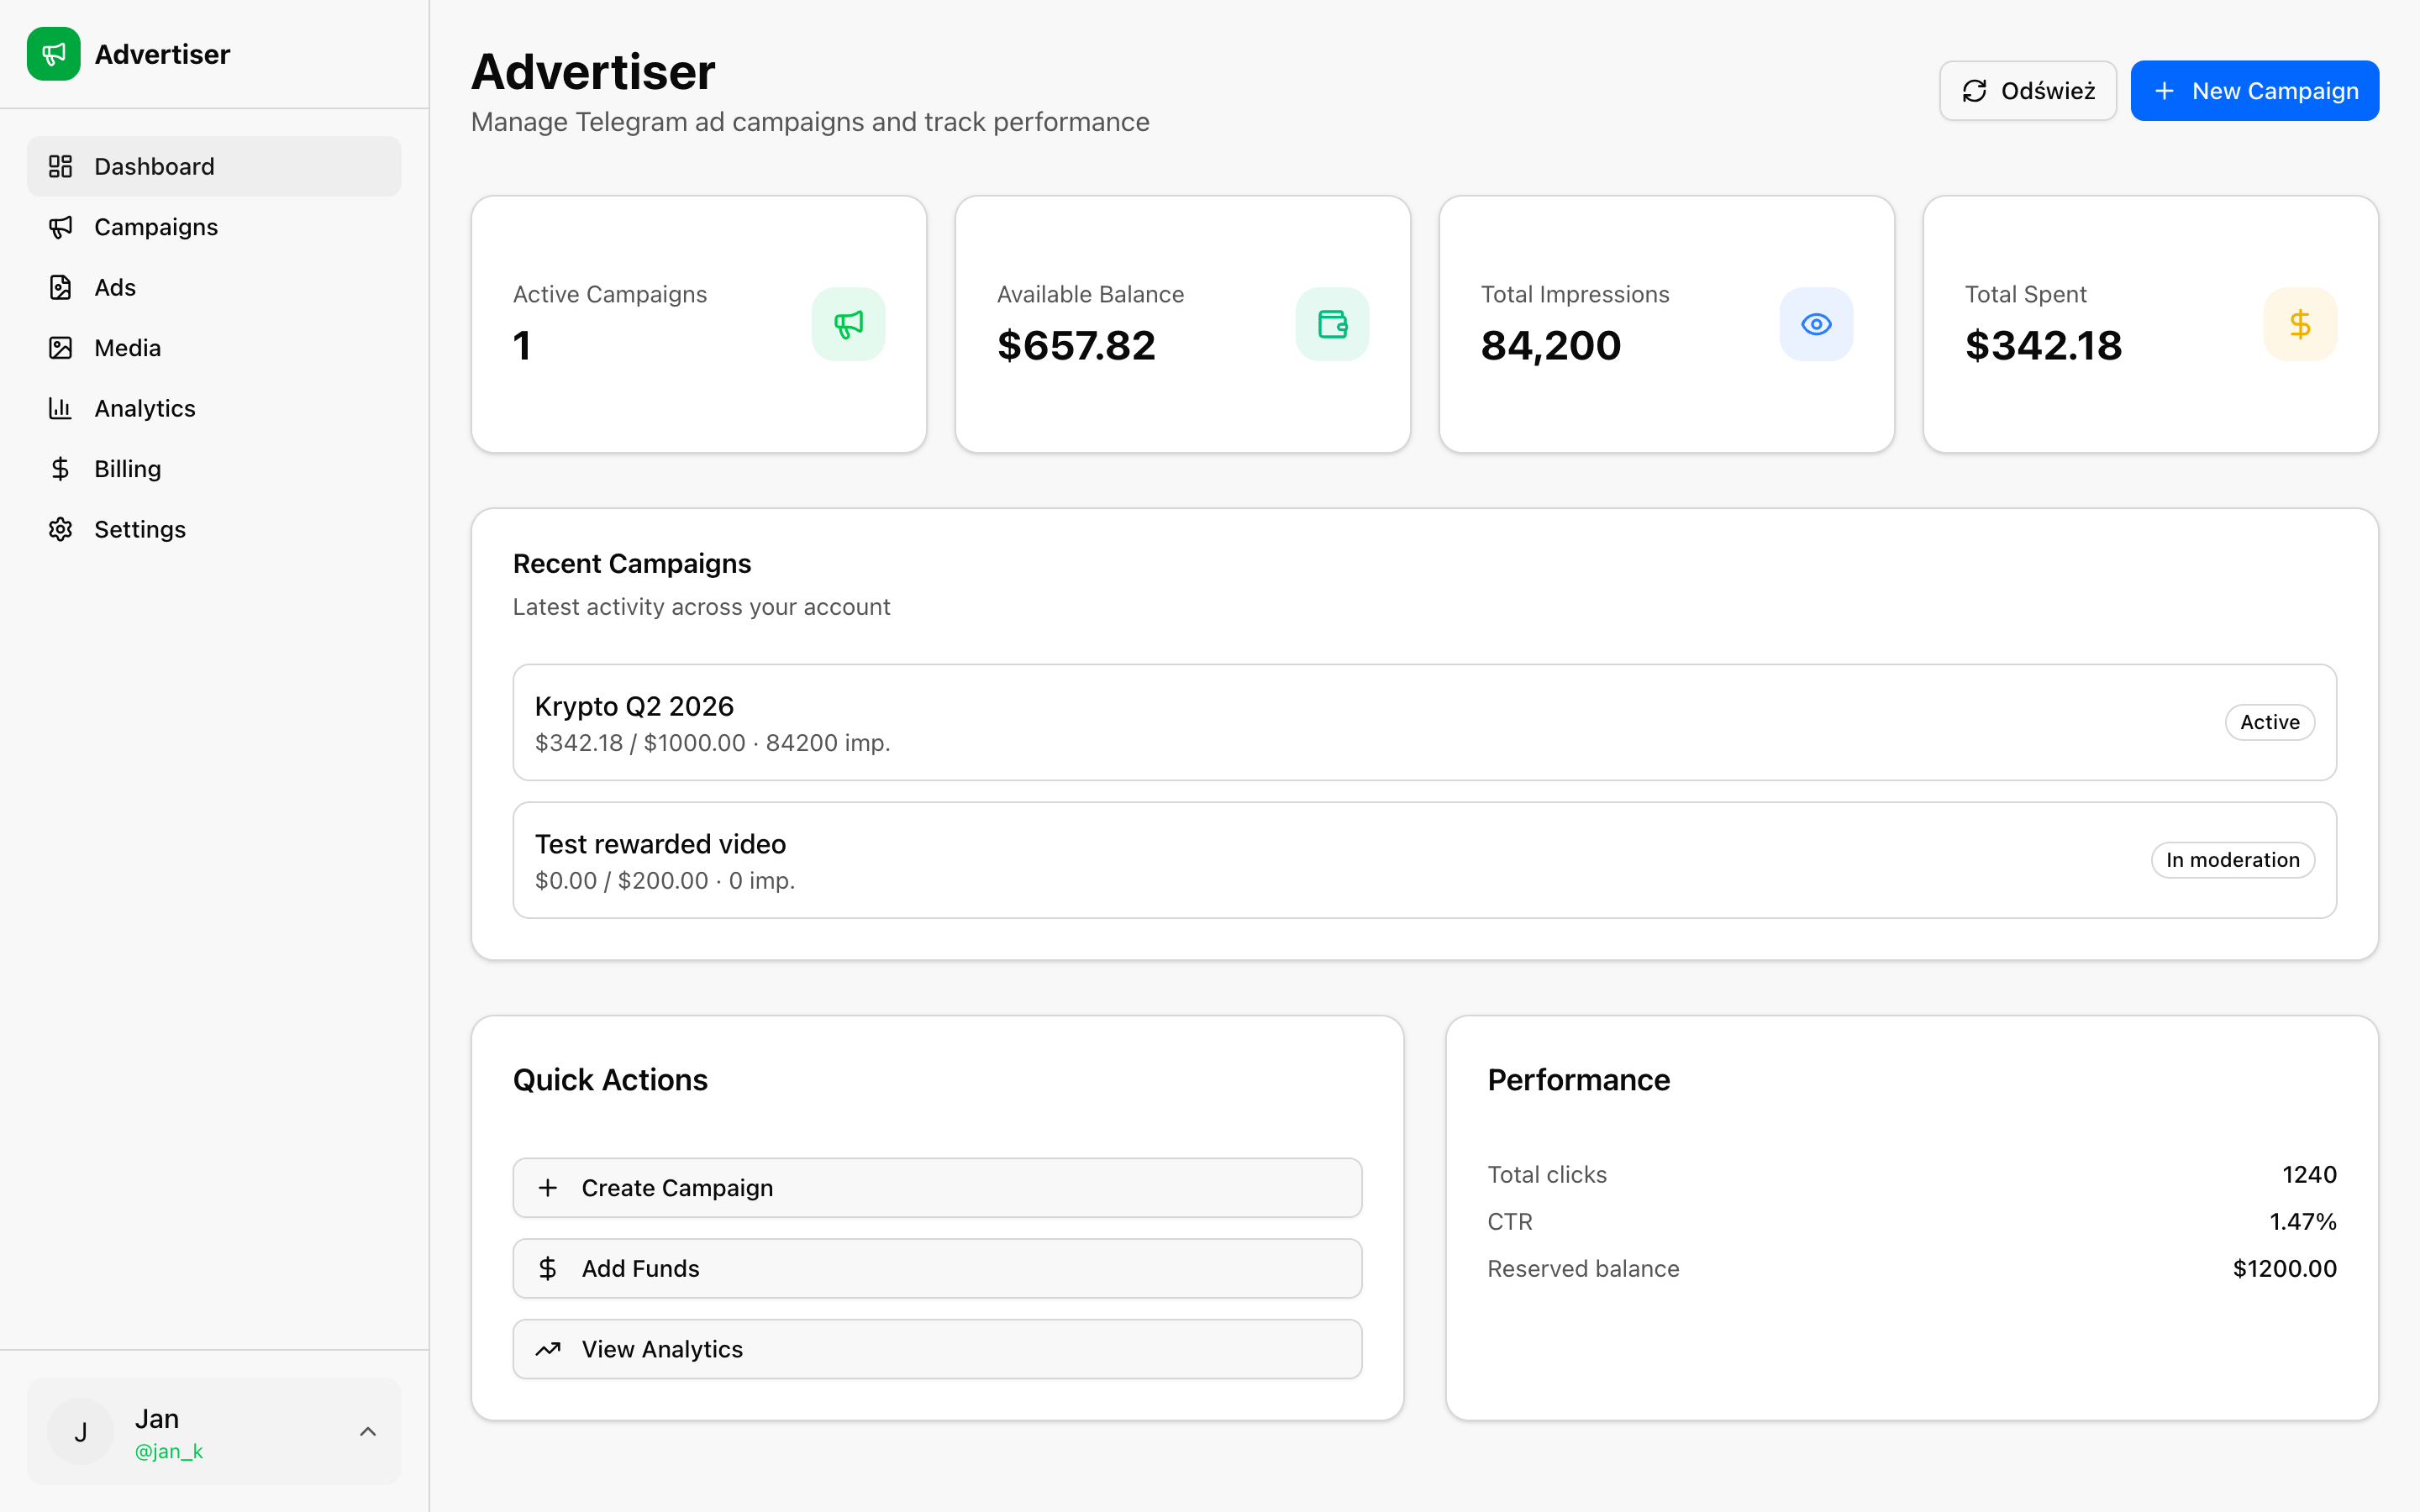
Task: Click the trending arrow icon beside View Analytics
Action: point(548,1349)
